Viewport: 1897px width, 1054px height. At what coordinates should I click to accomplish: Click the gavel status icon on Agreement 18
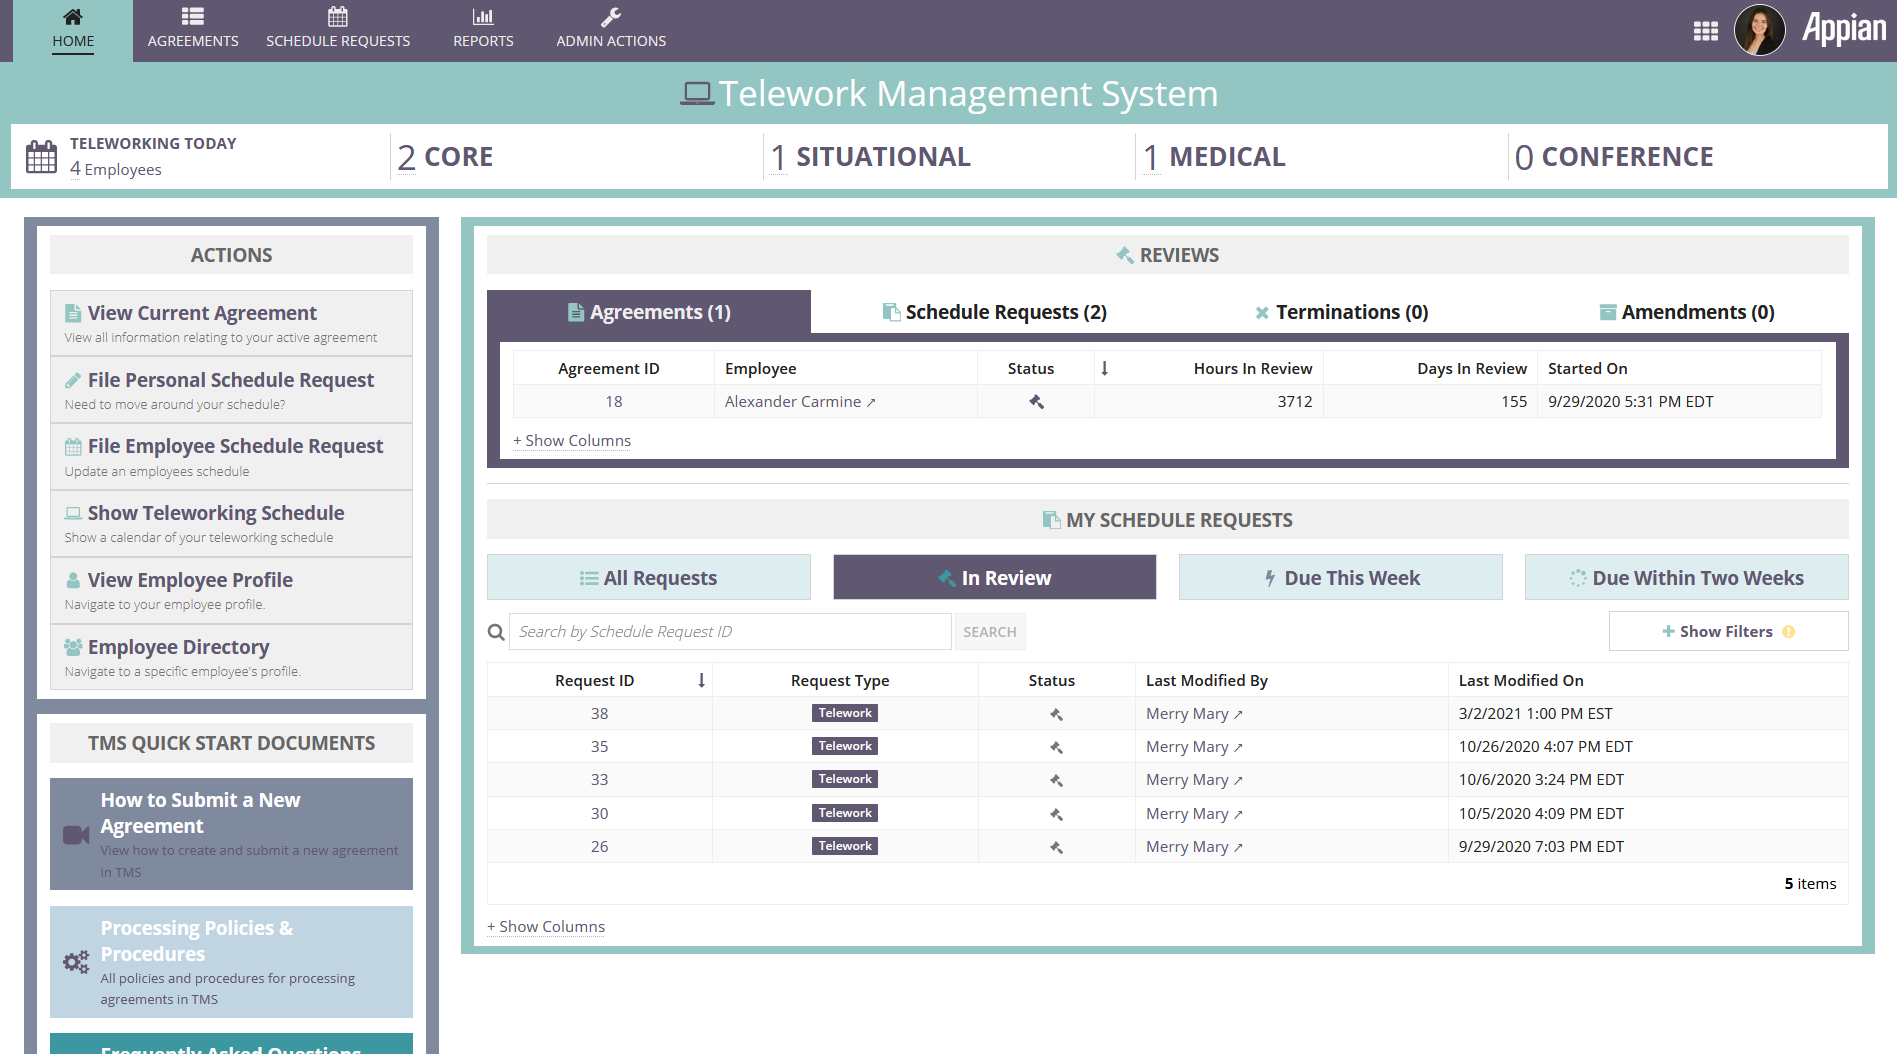(1036, 401)
